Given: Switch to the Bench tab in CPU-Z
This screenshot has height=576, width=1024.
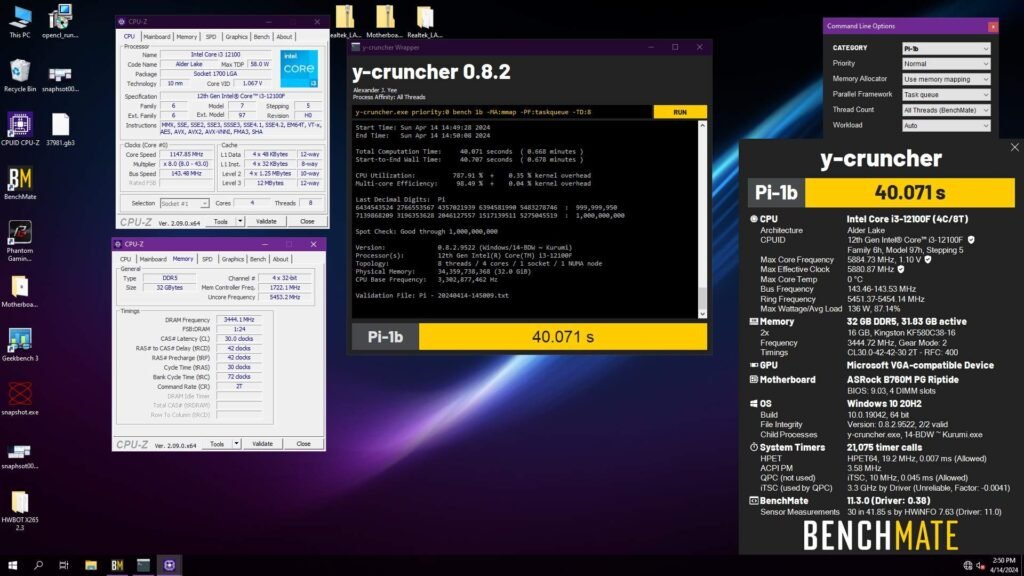Looking at the screenshot, I should (261, 36).
